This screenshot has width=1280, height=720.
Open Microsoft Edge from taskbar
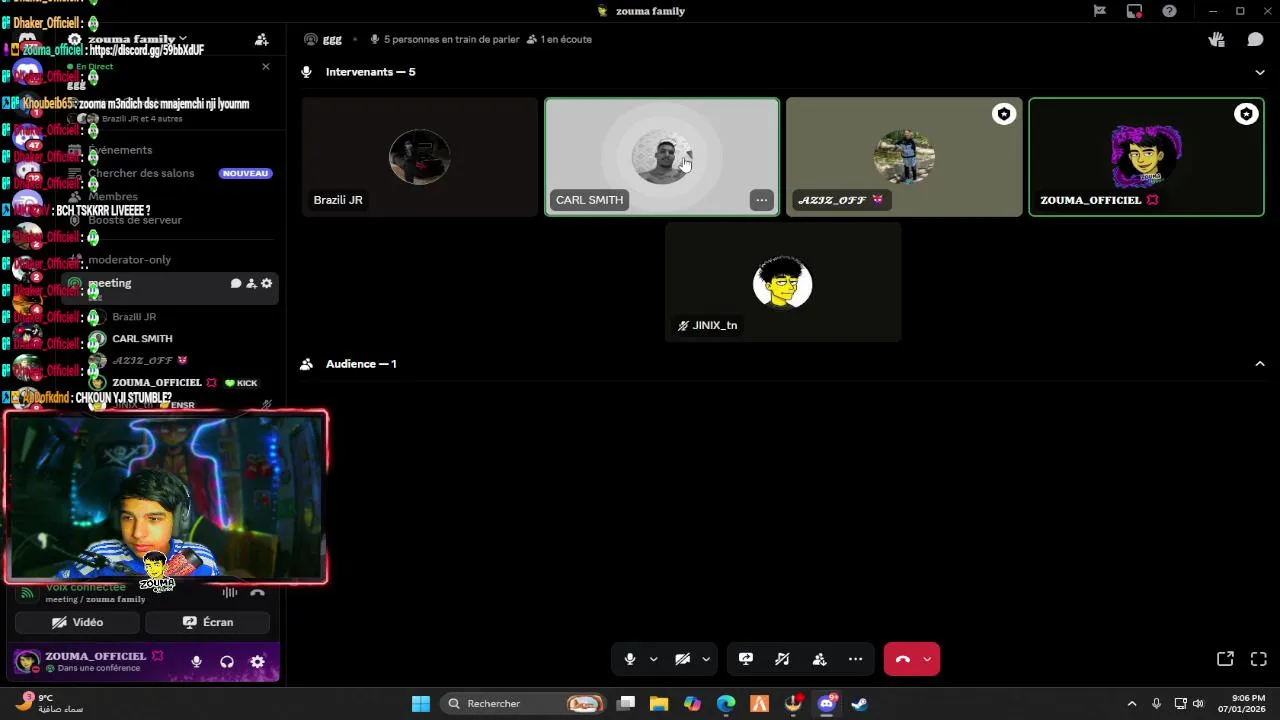726,704
